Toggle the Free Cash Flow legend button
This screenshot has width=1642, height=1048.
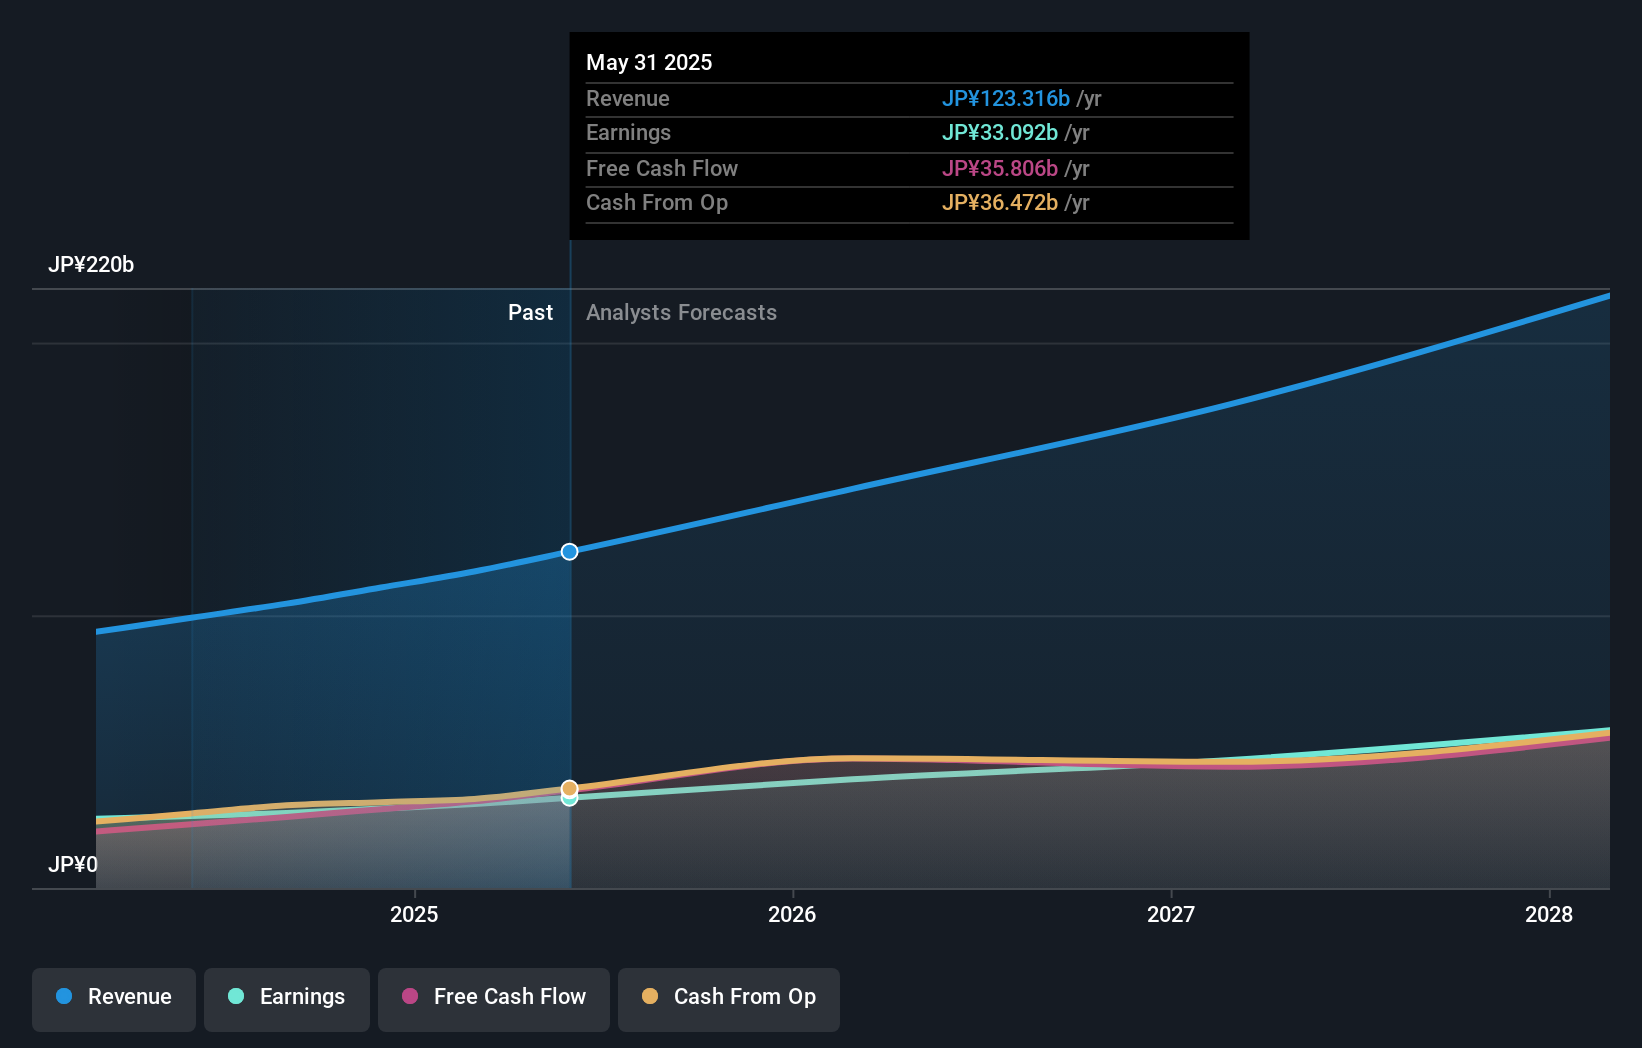[494, 998]
